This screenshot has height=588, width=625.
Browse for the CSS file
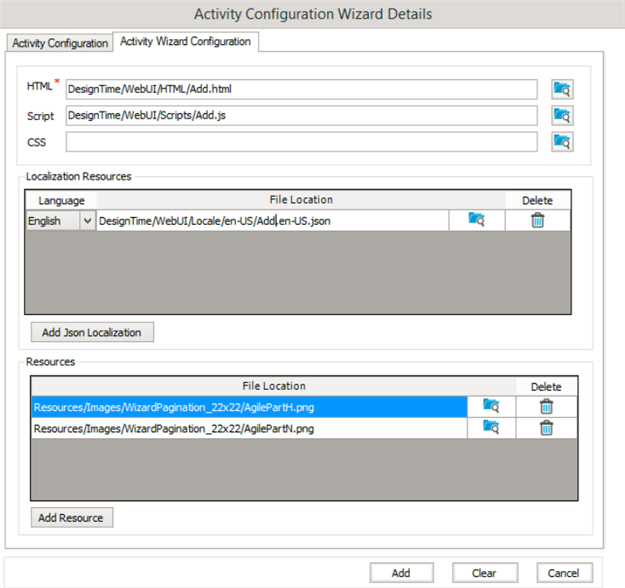pos(562,142)
